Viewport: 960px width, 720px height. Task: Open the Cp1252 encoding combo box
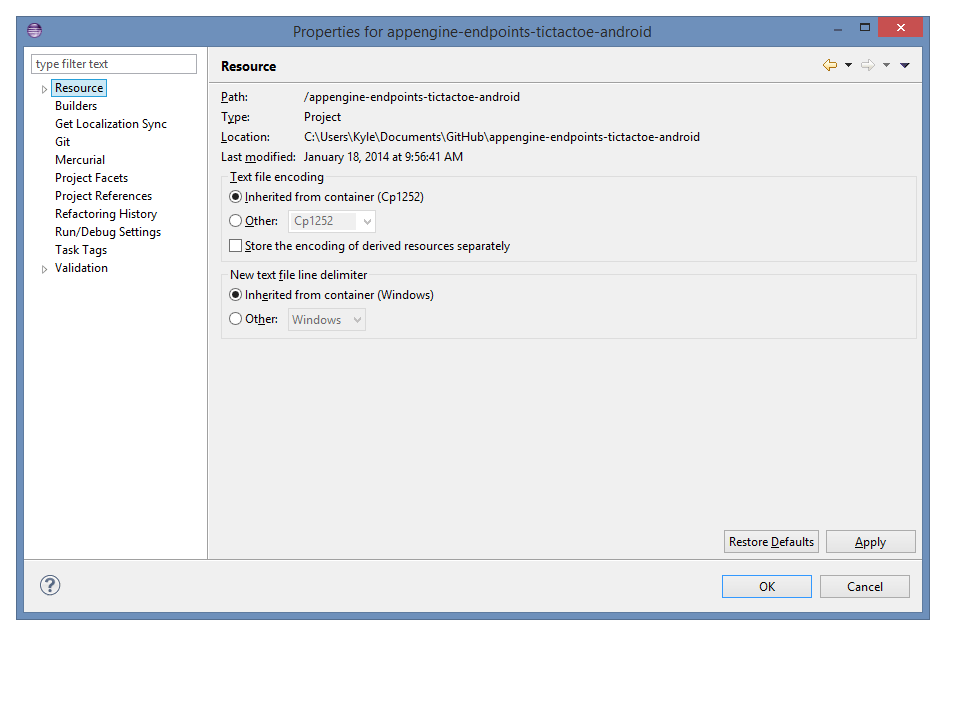point(332,221)
